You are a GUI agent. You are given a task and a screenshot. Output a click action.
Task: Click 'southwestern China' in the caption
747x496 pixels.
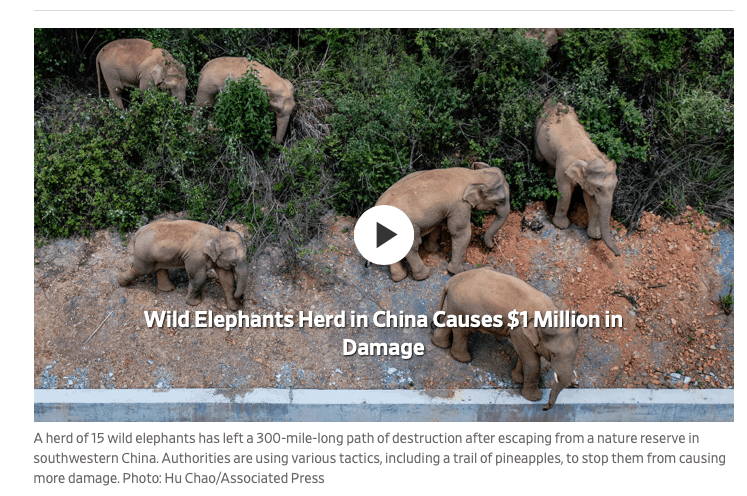[95, 458]
